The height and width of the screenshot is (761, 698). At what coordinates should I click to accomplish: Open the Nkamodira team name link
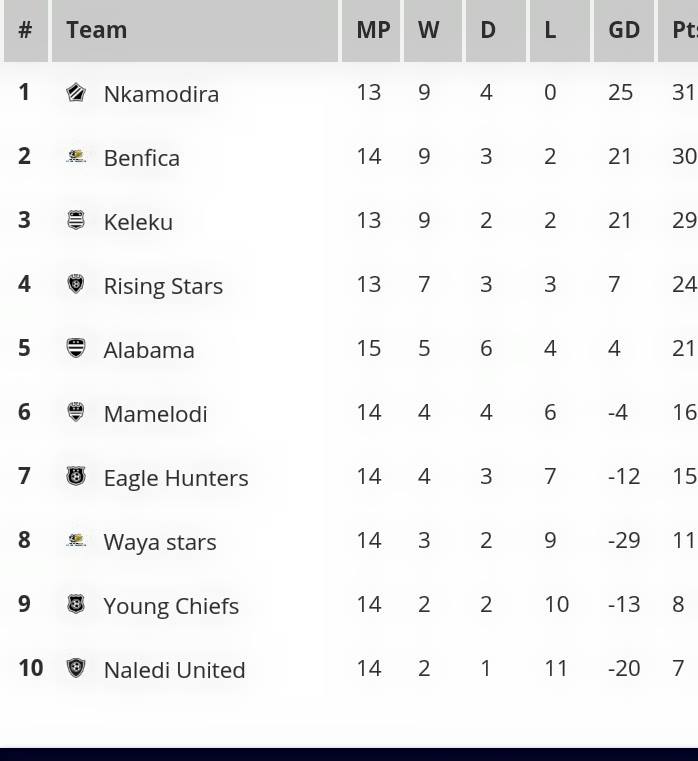[161, 94]
